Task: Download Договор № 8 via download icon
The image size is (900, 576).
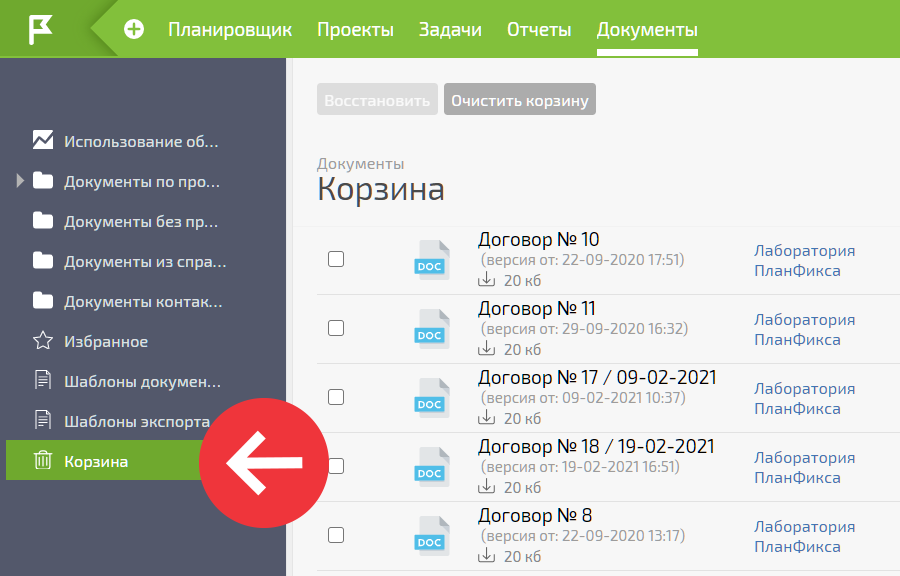Action: 486,555
